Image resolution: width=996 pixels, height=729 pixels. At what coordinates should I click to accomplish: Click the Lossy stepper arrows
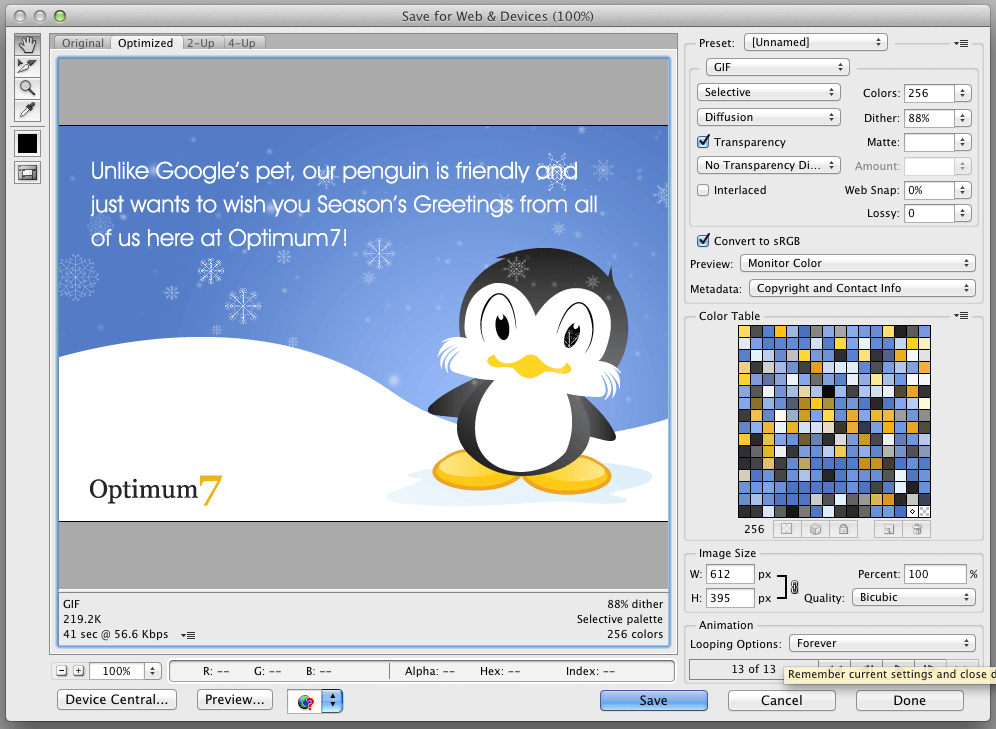pyautogui.click(x=962, y=213)
